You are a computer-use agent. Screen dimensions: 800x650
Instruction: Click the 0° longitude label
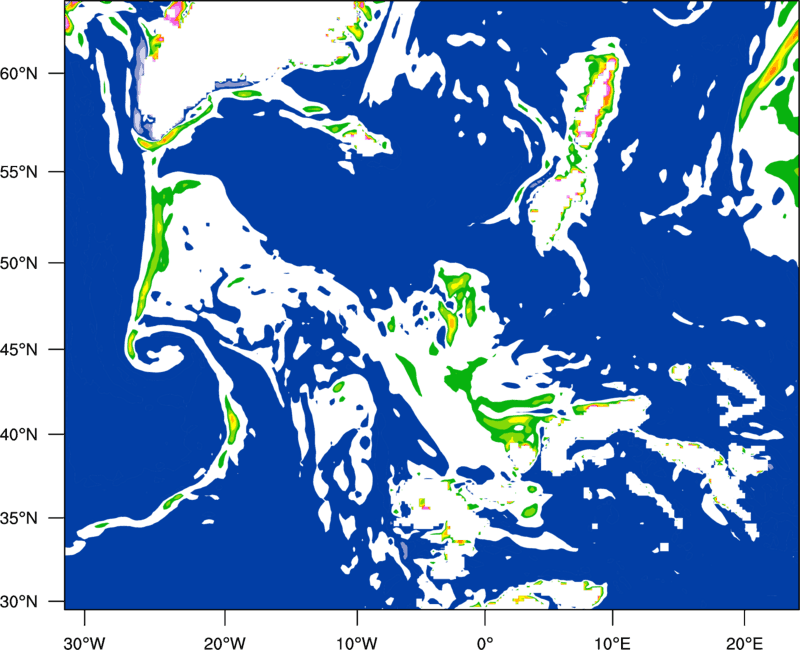point(485,643)
